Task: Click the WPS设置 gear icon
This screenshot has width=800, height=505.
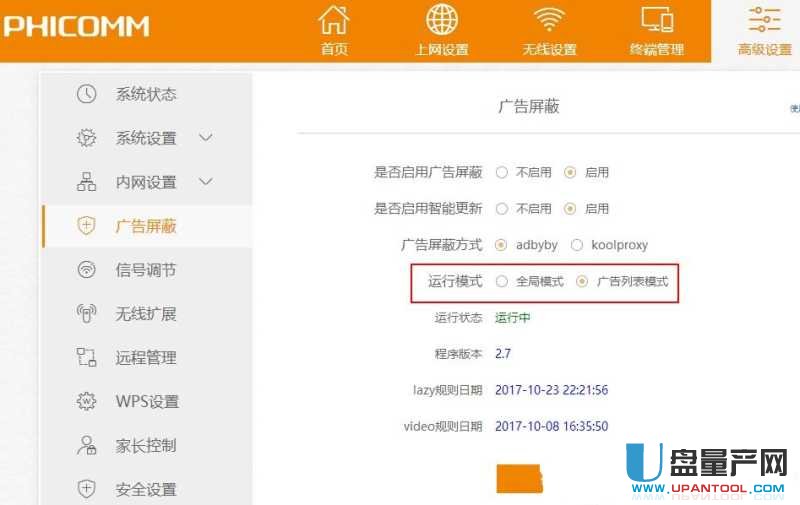Action: [x=86, y=401]
